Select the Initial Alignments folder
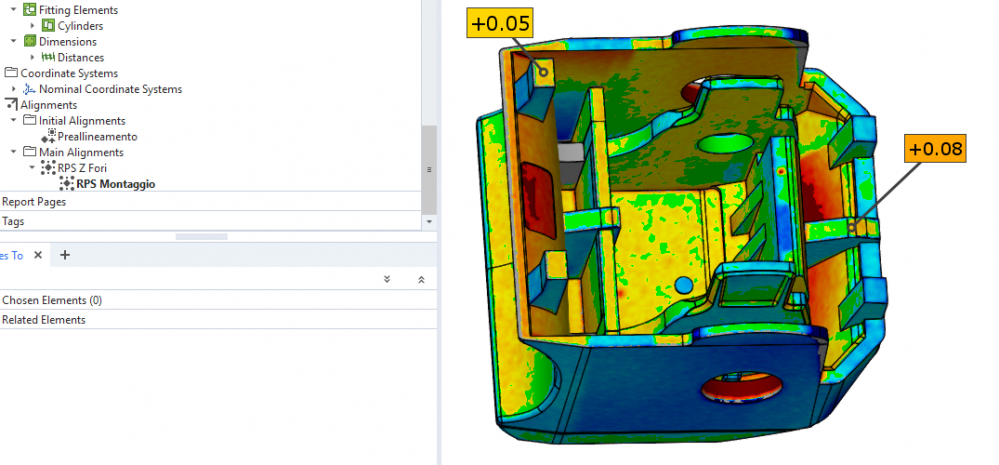The width and height of the screenshot is (999, 465). (x=82, y=120)
